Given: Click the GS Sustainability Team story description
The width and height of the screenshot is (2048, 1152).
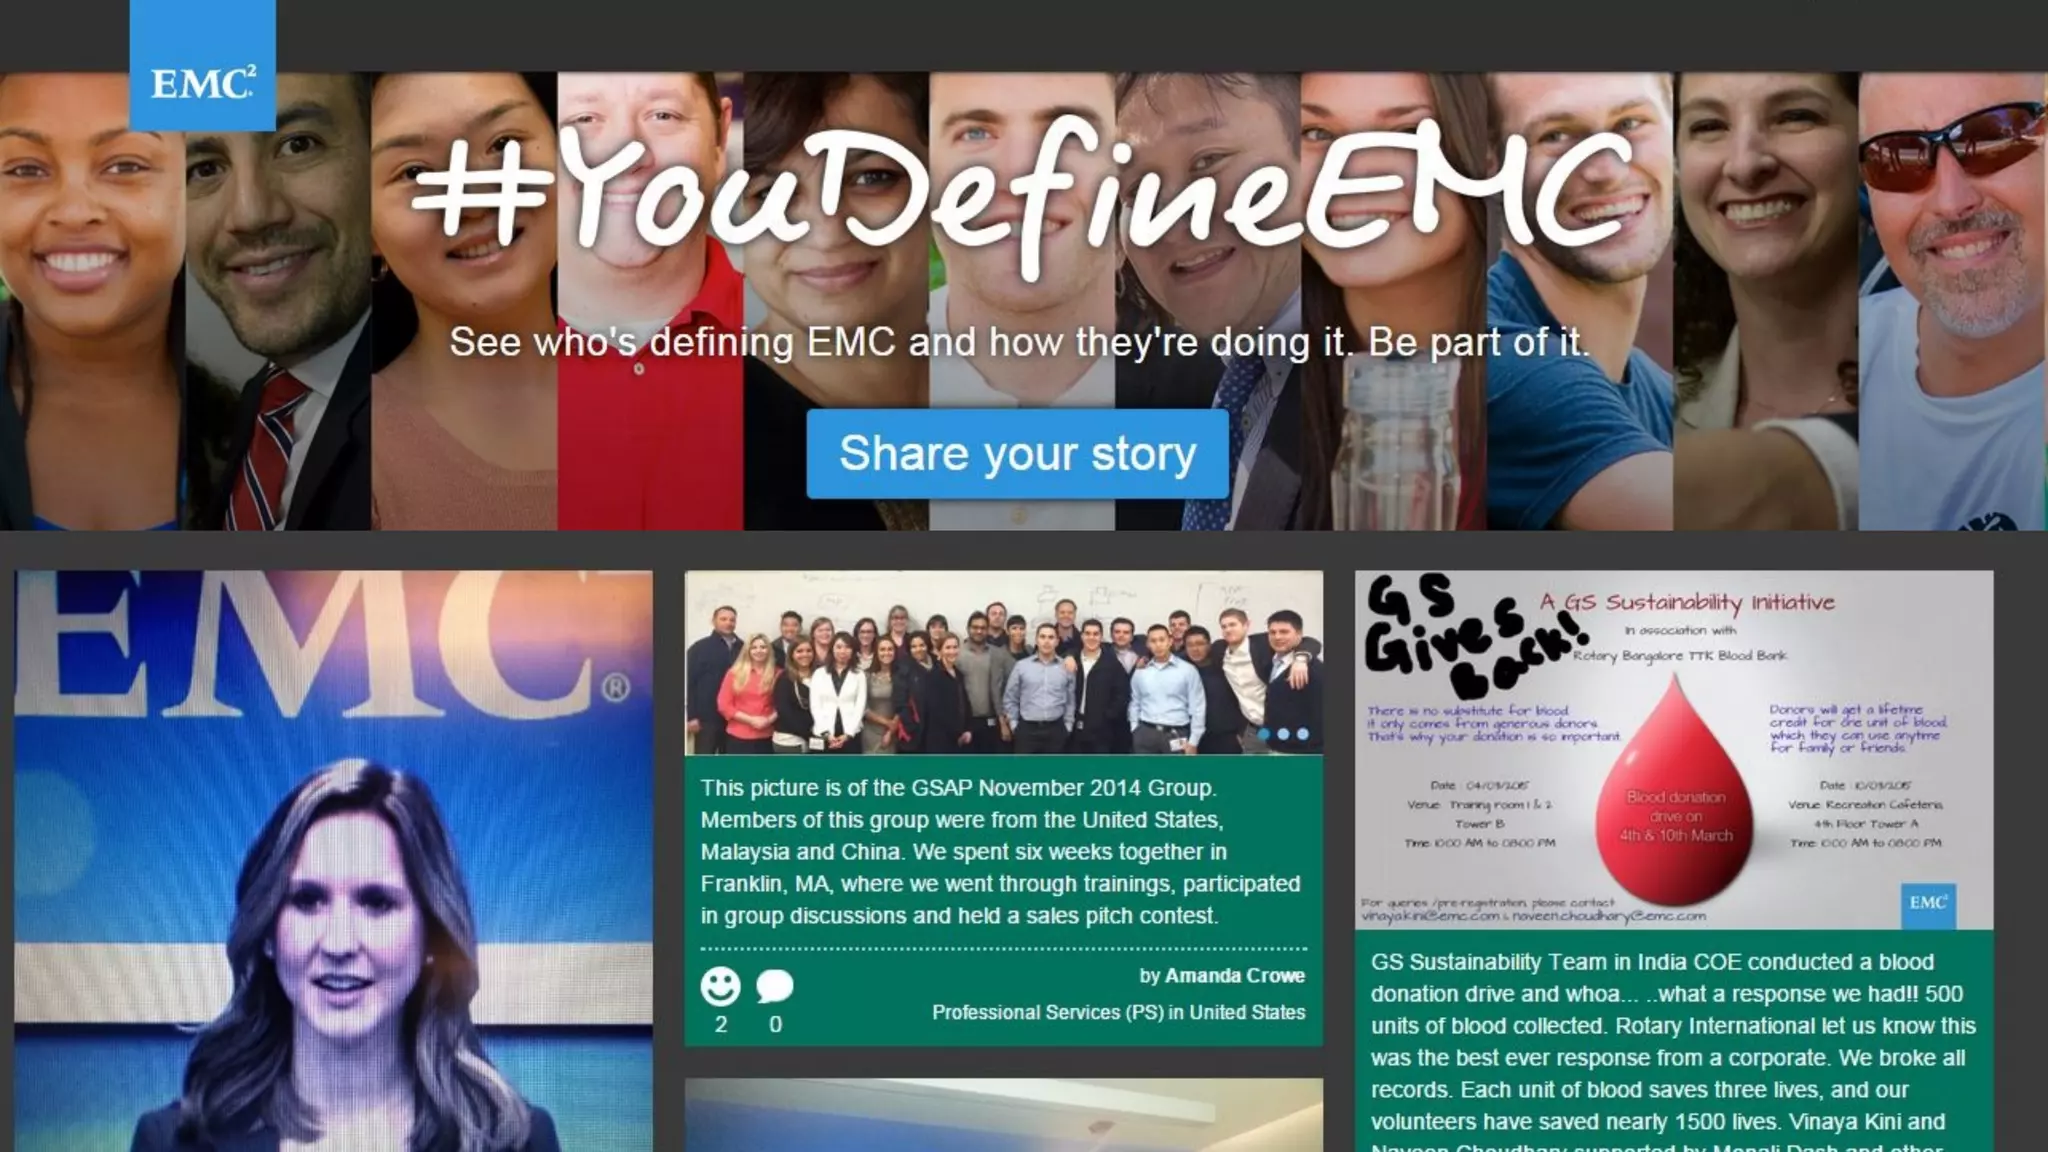Looking at the screenshot, I should pos(1672,1050).
